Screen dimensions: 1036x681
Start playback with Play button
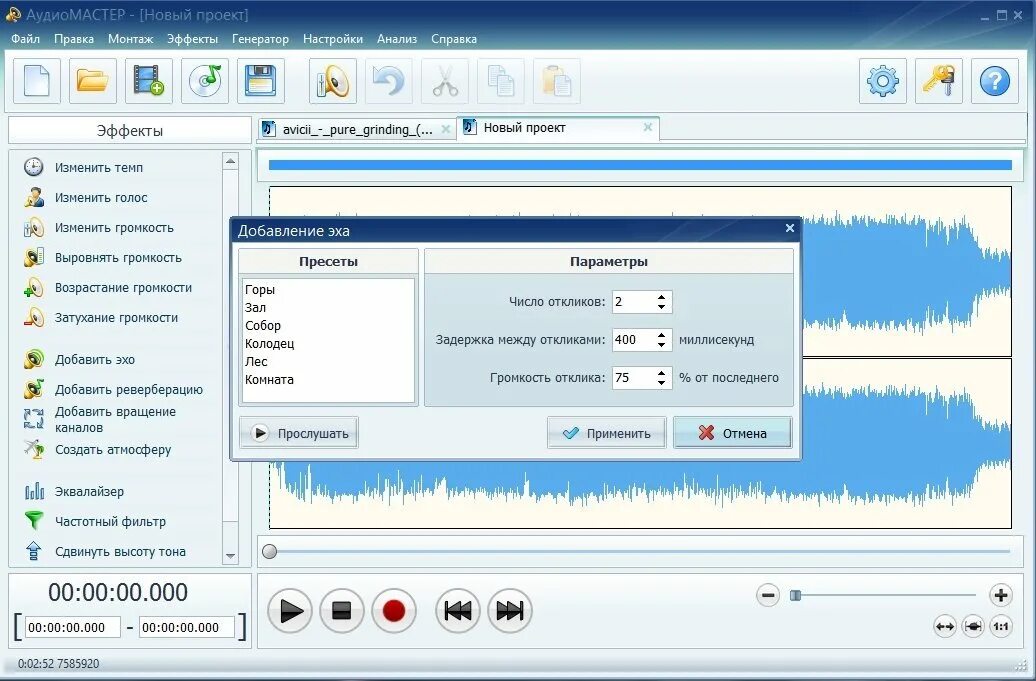click(x=290, y=611)
